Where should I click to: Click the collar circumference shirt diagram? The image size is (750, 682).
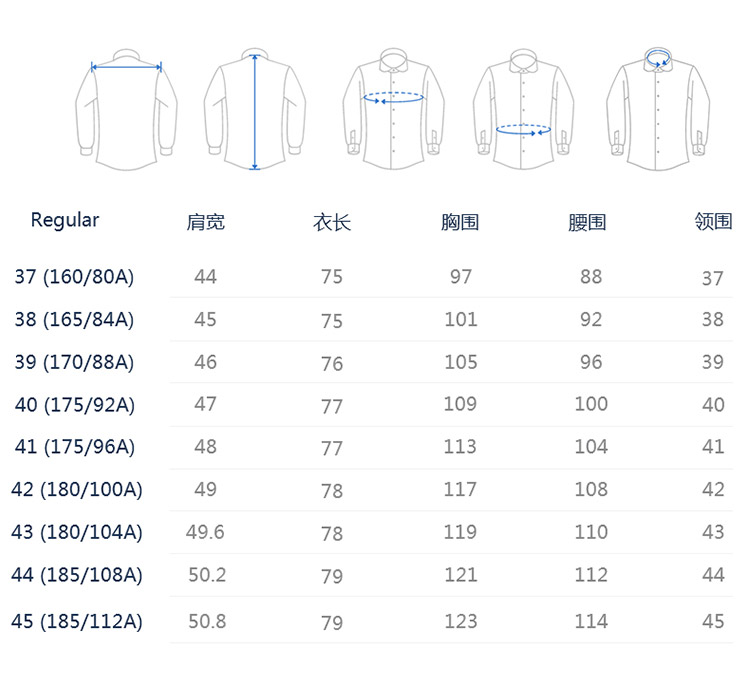point(659,108)
